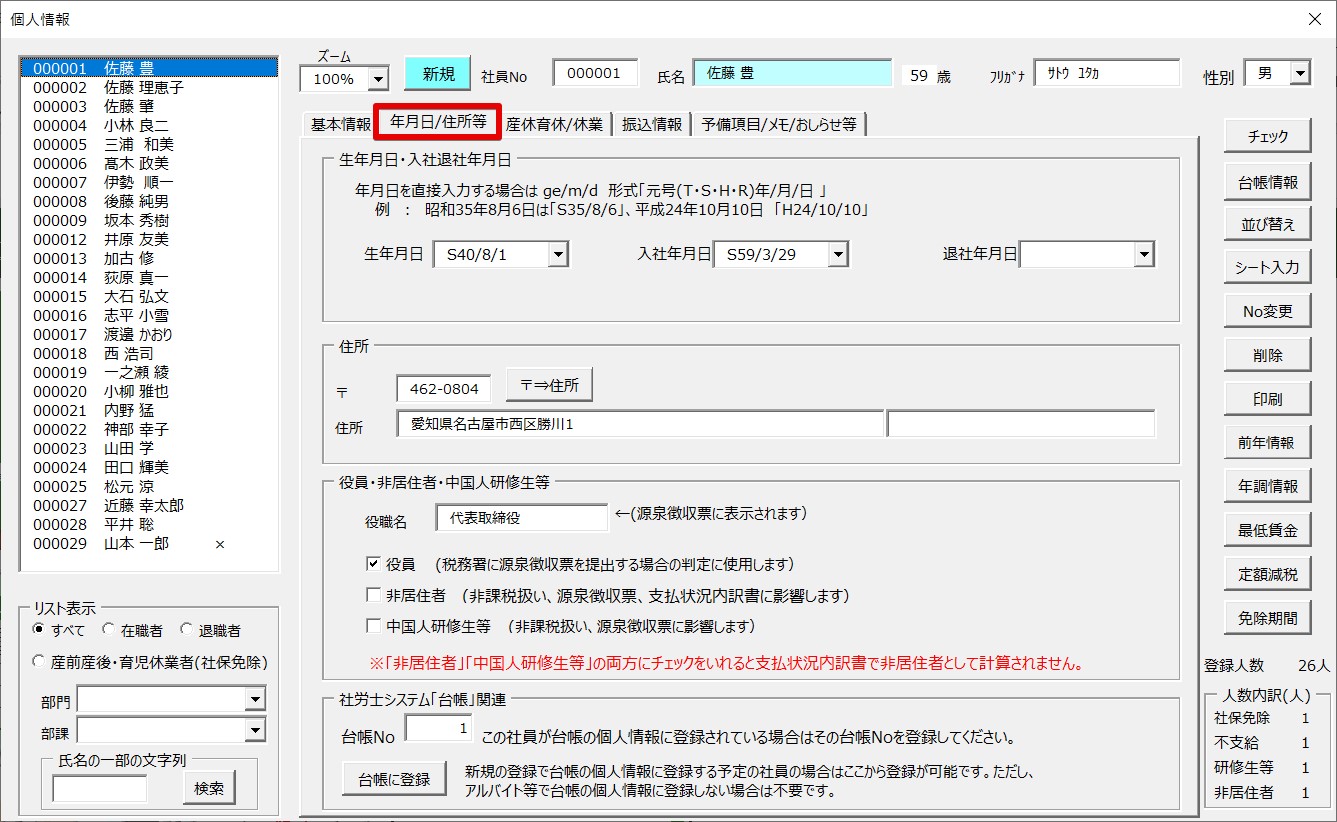The image size is (1337, 822).
Task: Select the すべて radio button
Action: (39, 630)
